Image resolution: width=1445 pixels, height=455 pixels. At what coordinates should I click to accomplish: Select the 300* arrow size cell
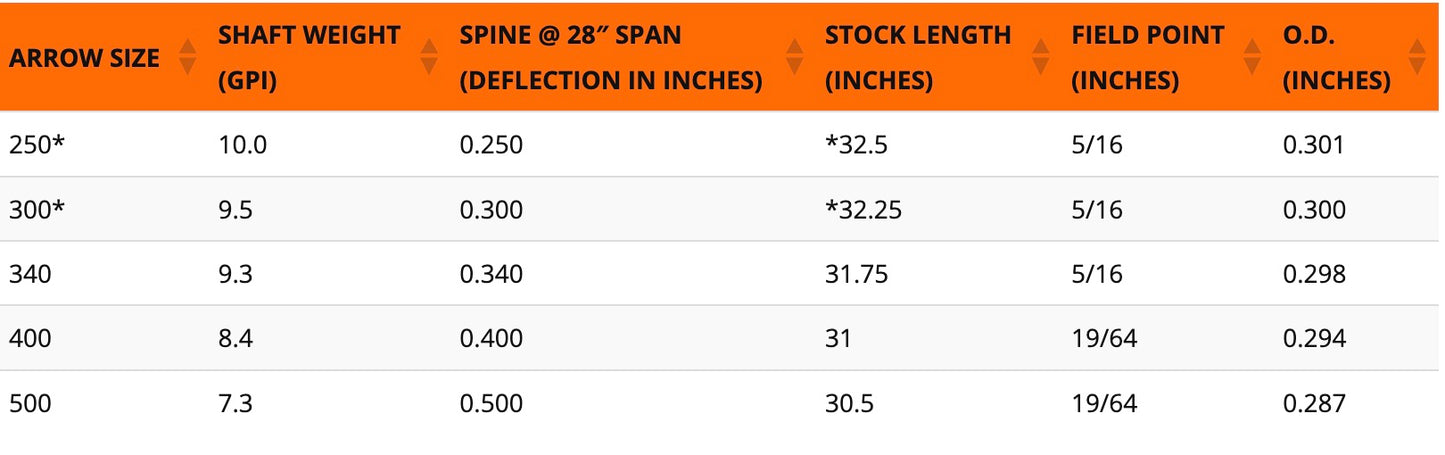click(37, 210)
